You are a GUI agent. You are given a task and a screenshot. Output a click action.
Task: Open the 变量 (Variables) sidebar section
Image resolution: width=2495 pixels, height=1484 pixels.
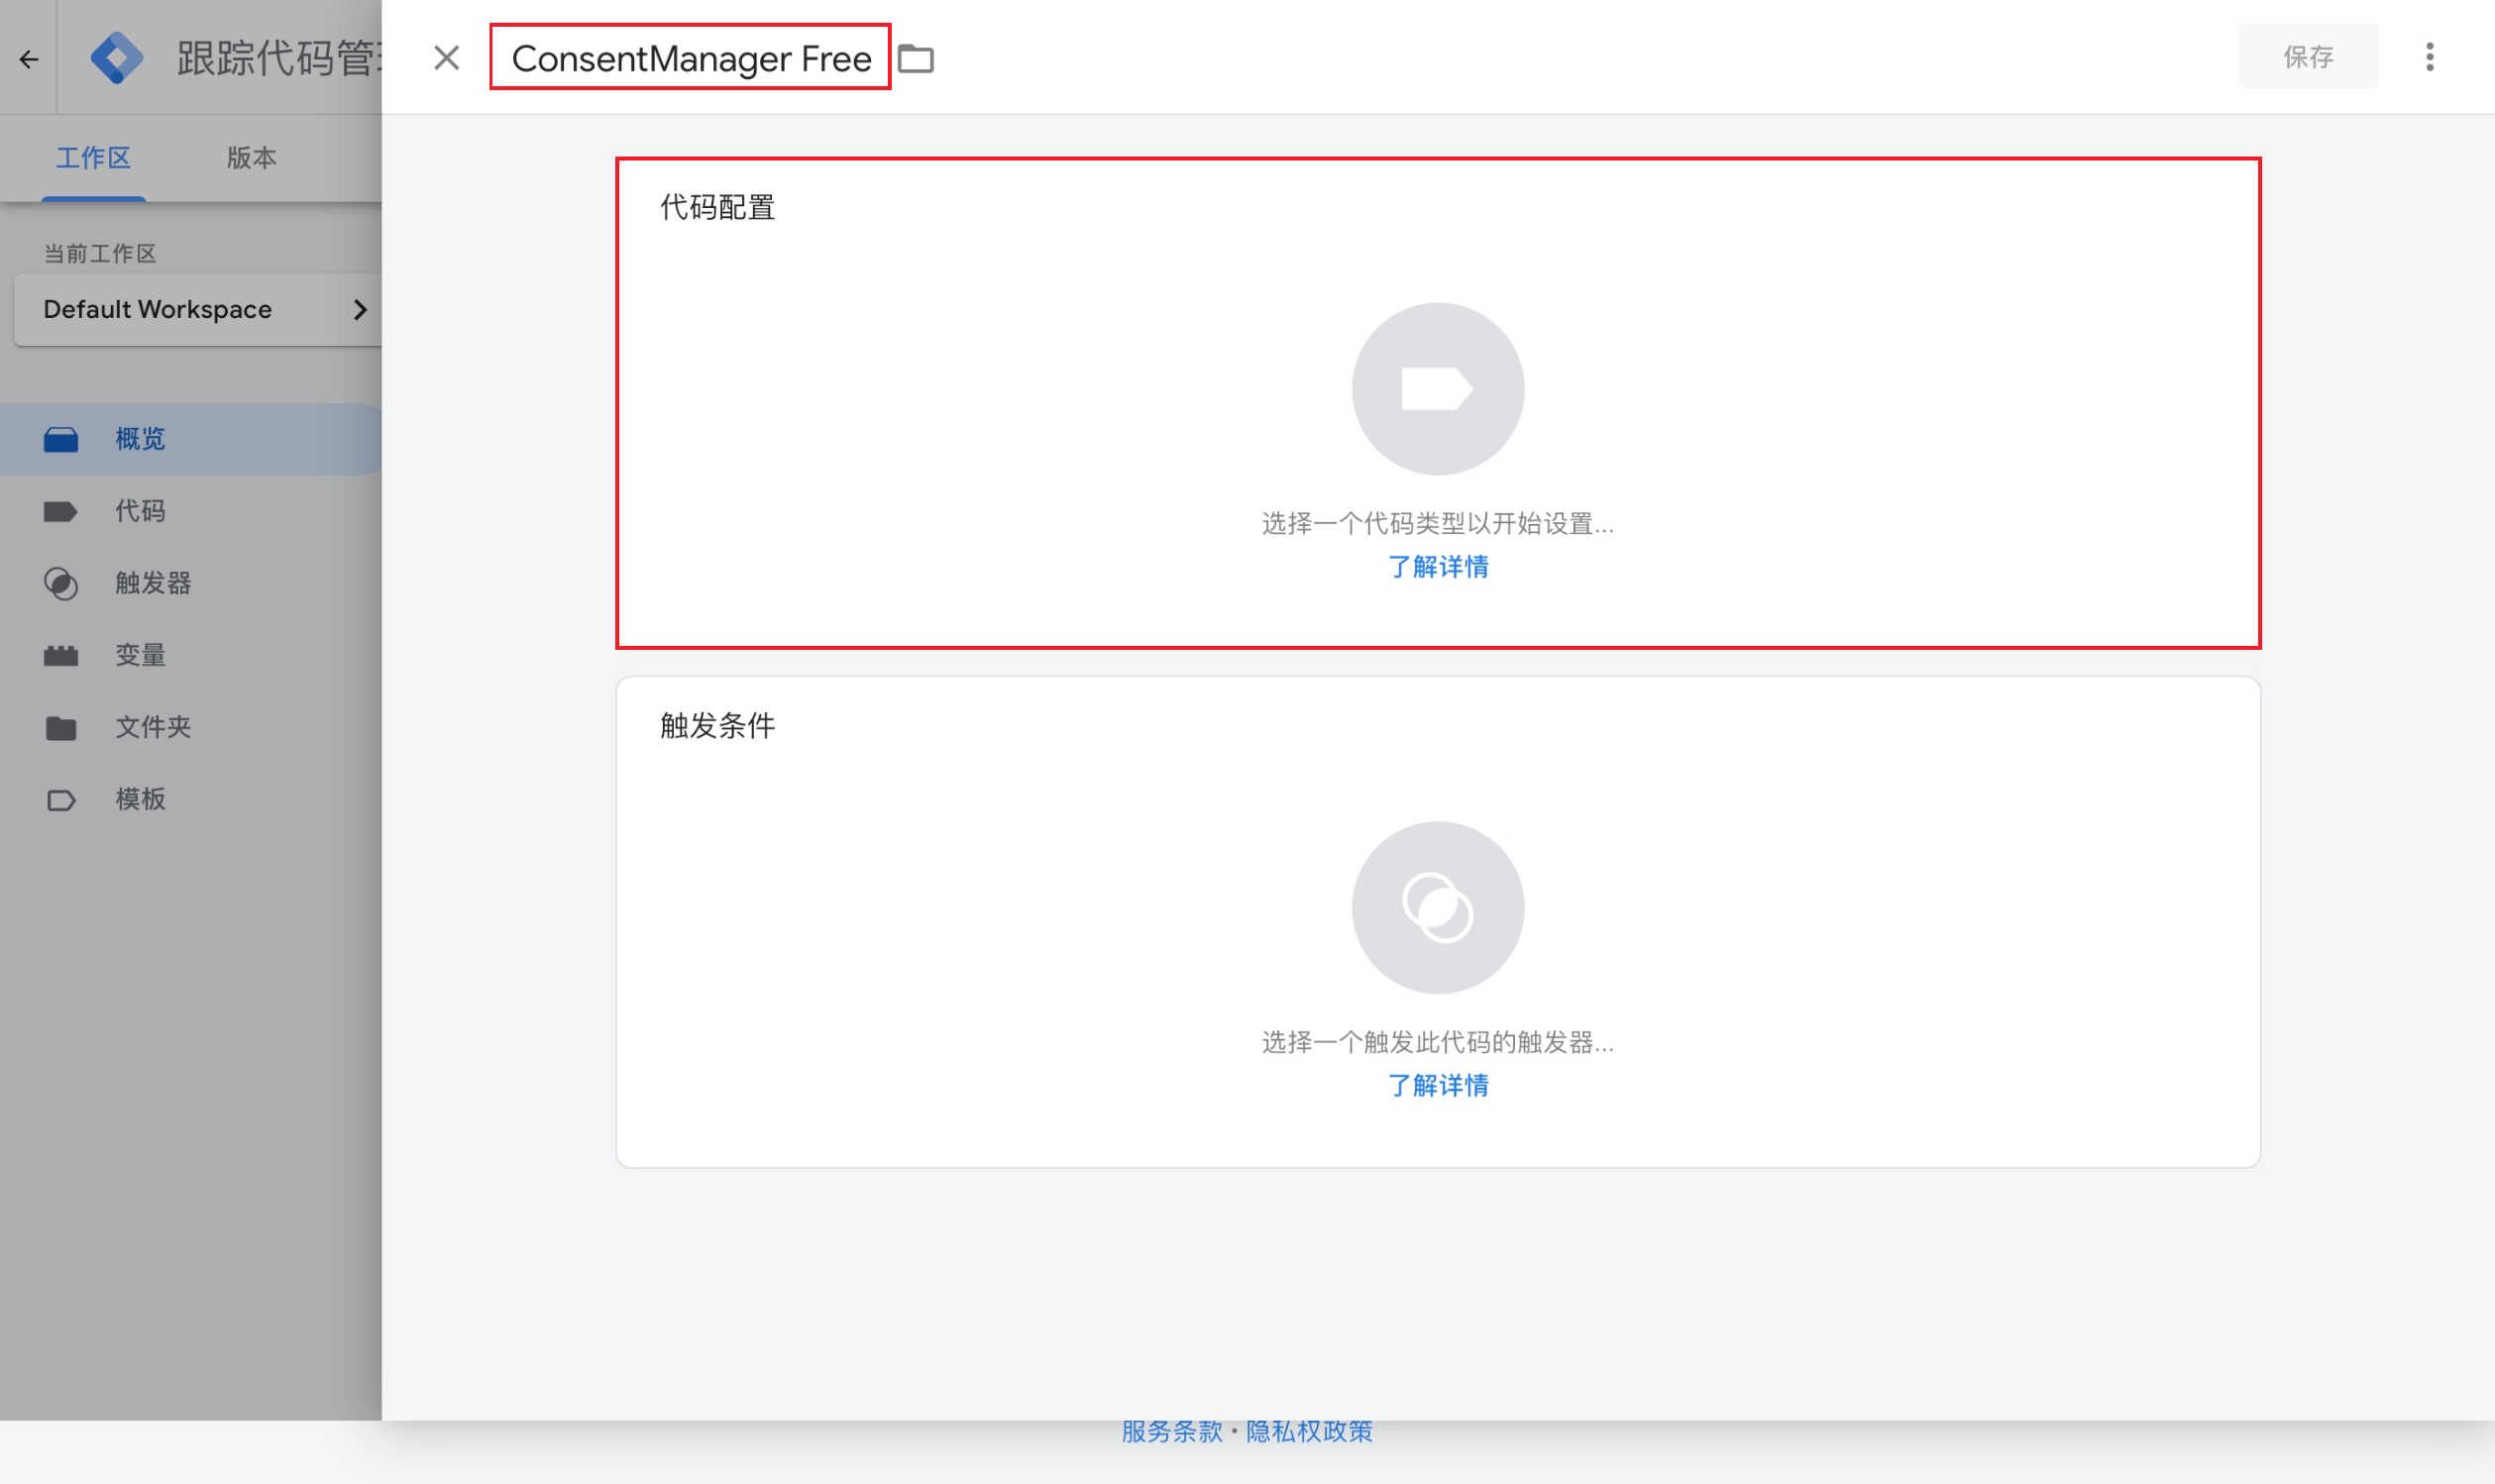(x=139, y=655)
